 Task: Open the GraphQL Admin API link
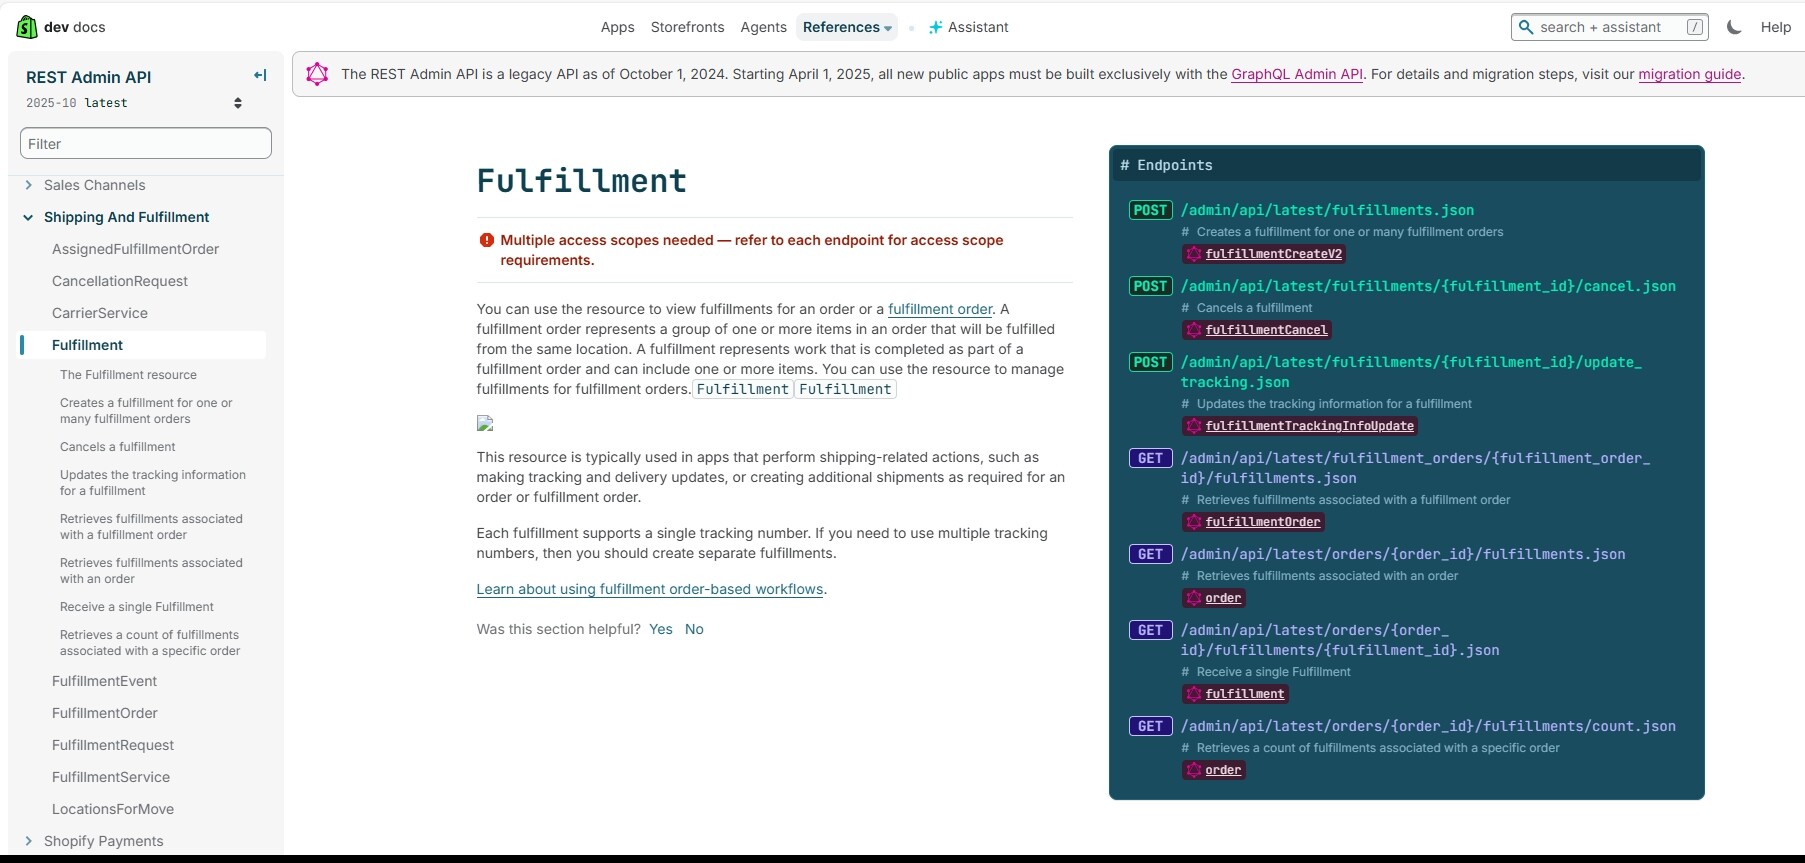coord(1297,74)
